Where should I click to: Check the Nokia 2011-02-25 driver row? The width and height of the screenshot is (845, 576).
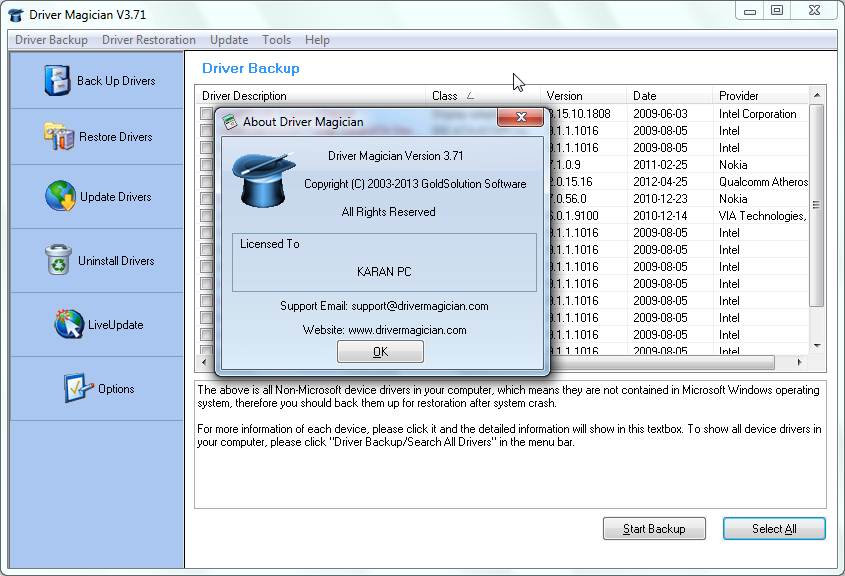coord(206,164)
